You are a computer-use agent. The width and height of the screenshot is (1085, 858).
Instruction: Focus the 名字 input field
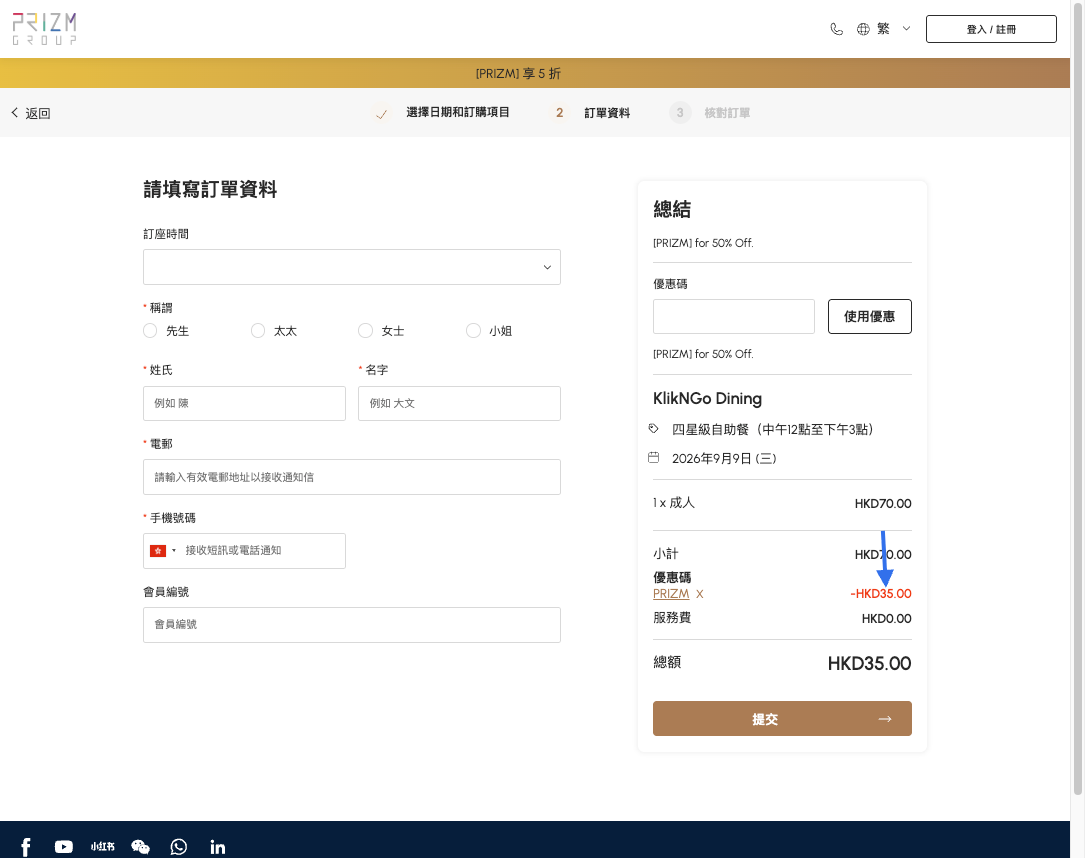coord(459,403)
